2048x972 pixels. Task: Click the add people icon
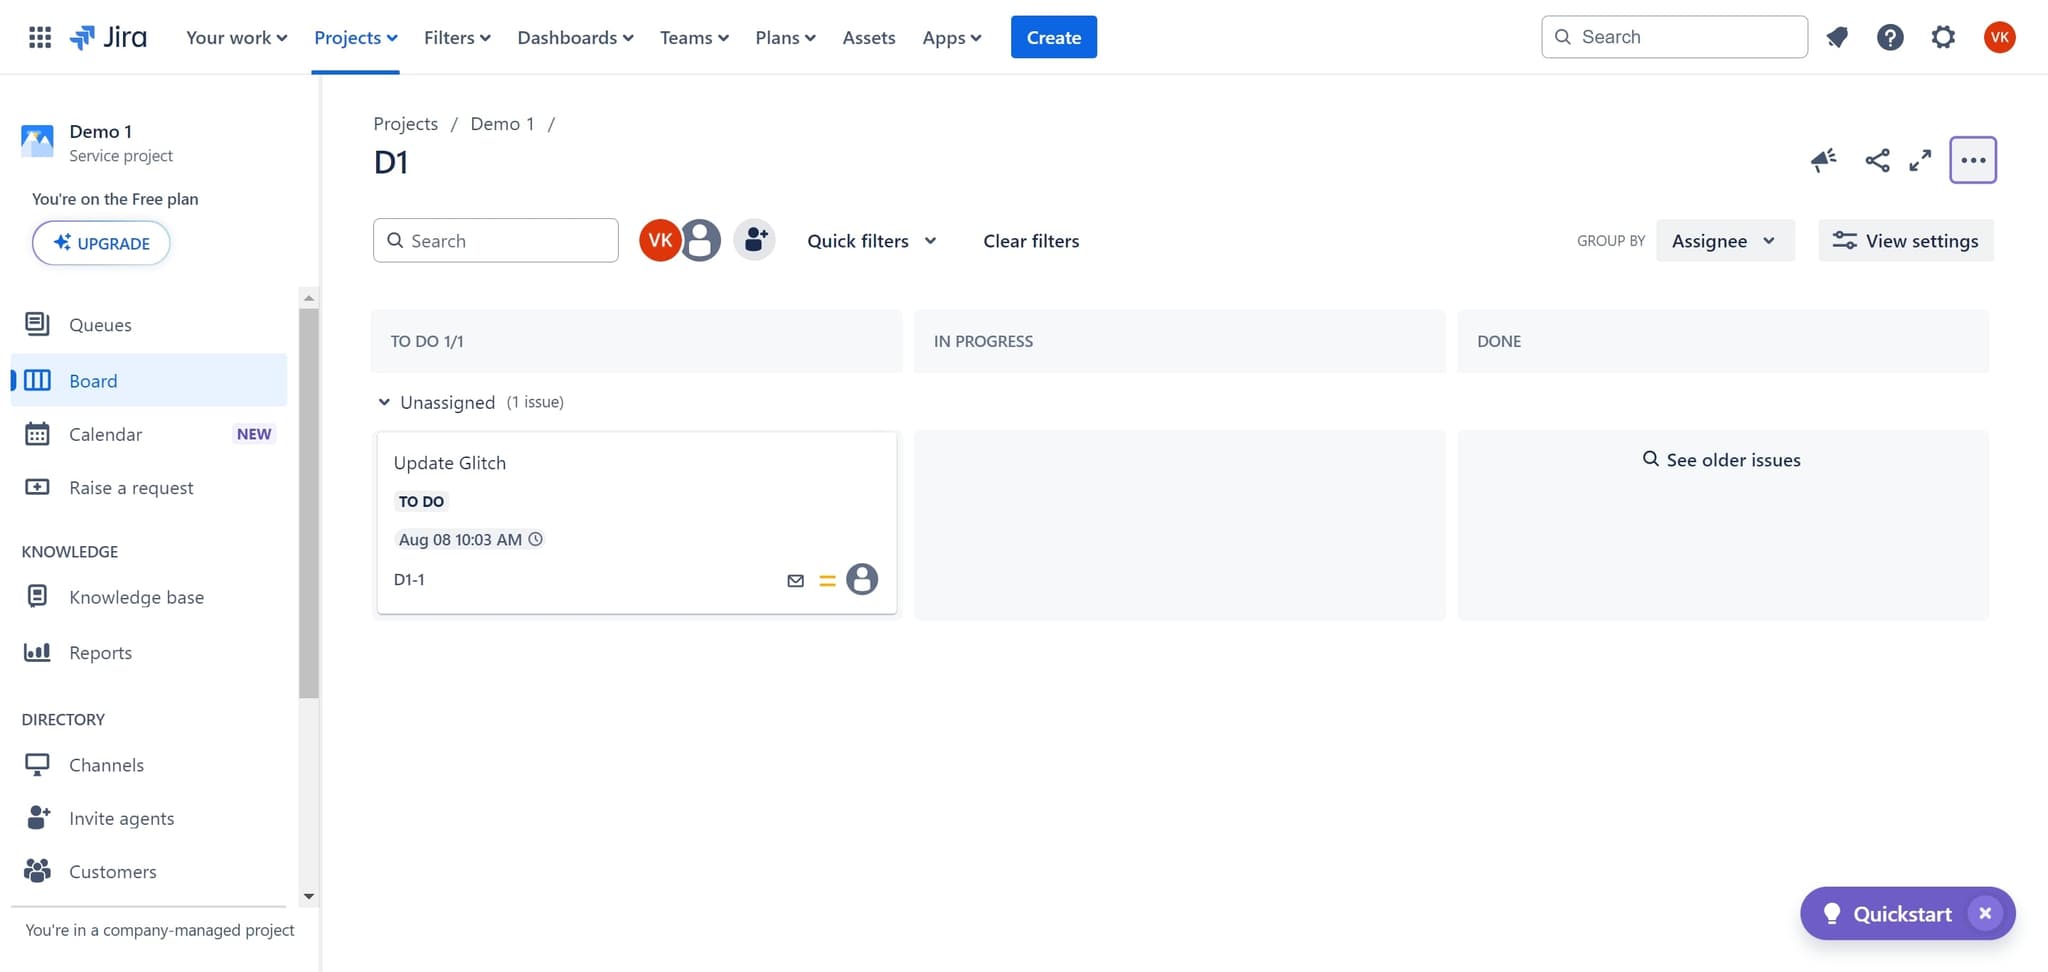click(755, 240)
